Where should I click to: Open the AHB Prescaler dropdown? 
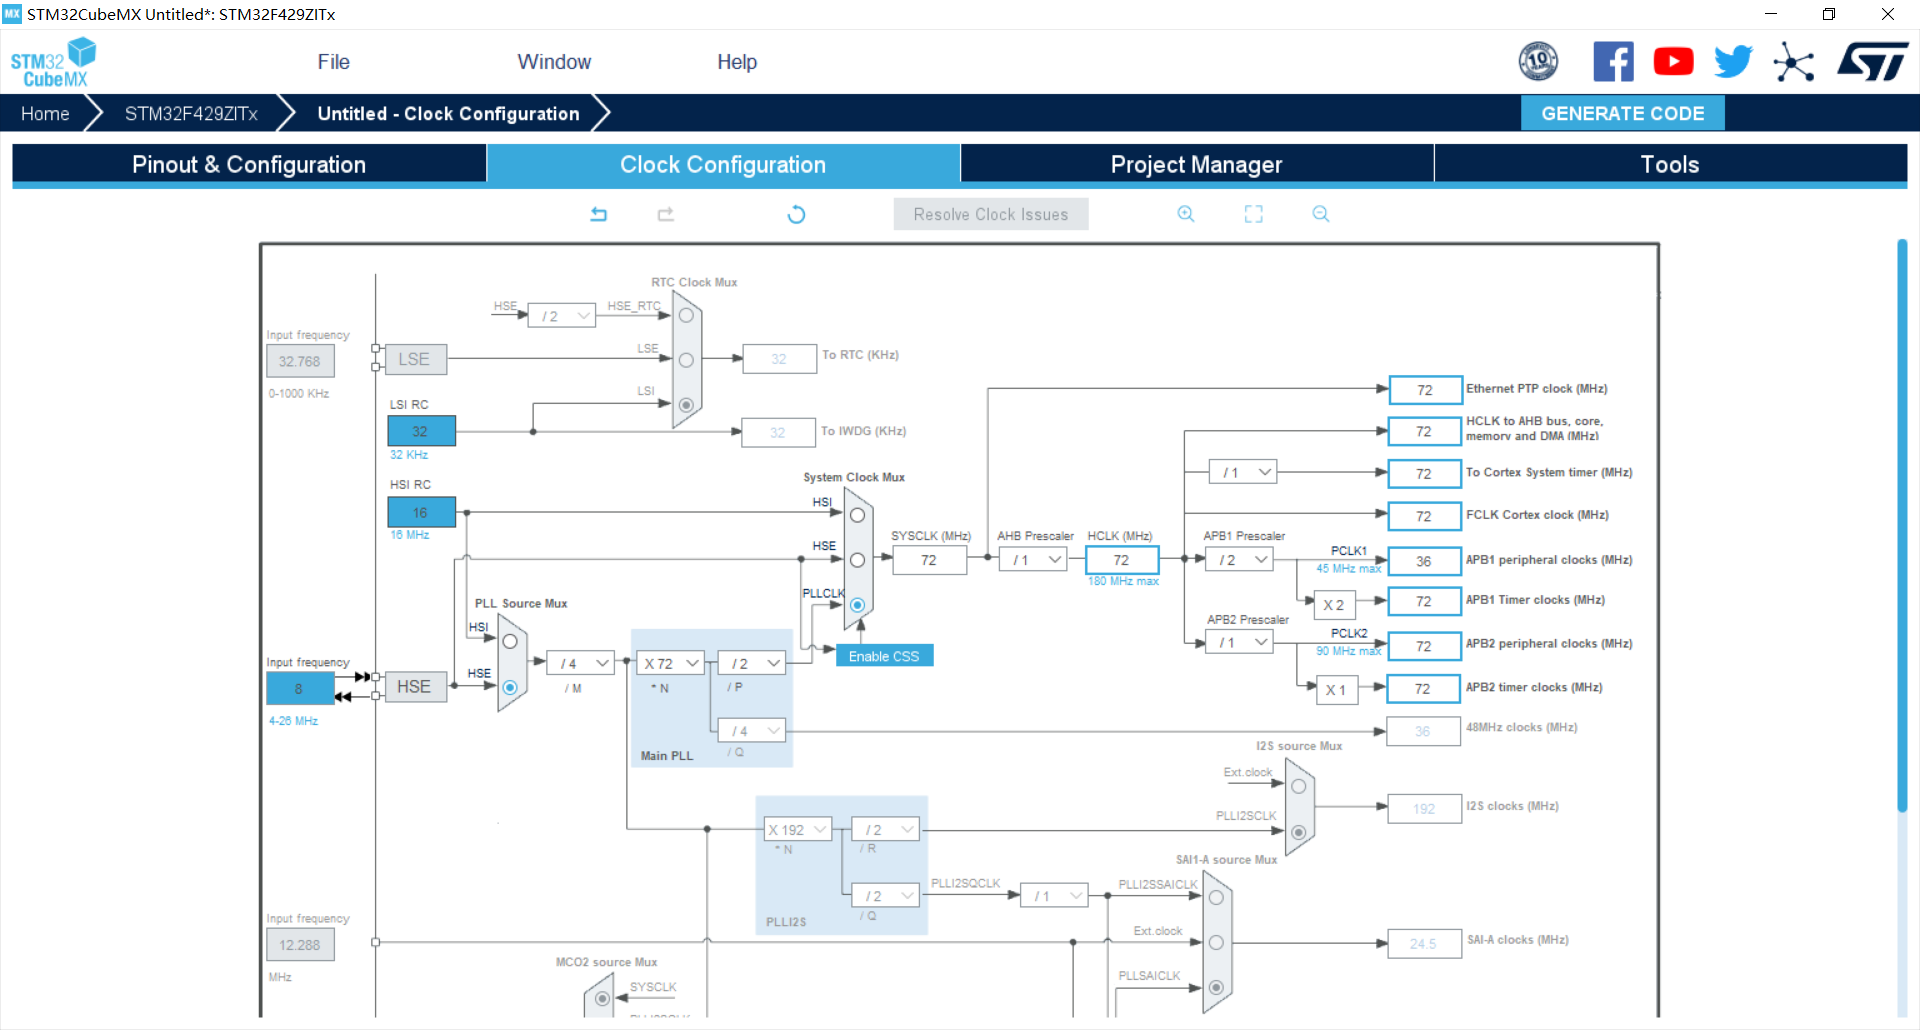pyautogui.click(x=1033, y=560)
